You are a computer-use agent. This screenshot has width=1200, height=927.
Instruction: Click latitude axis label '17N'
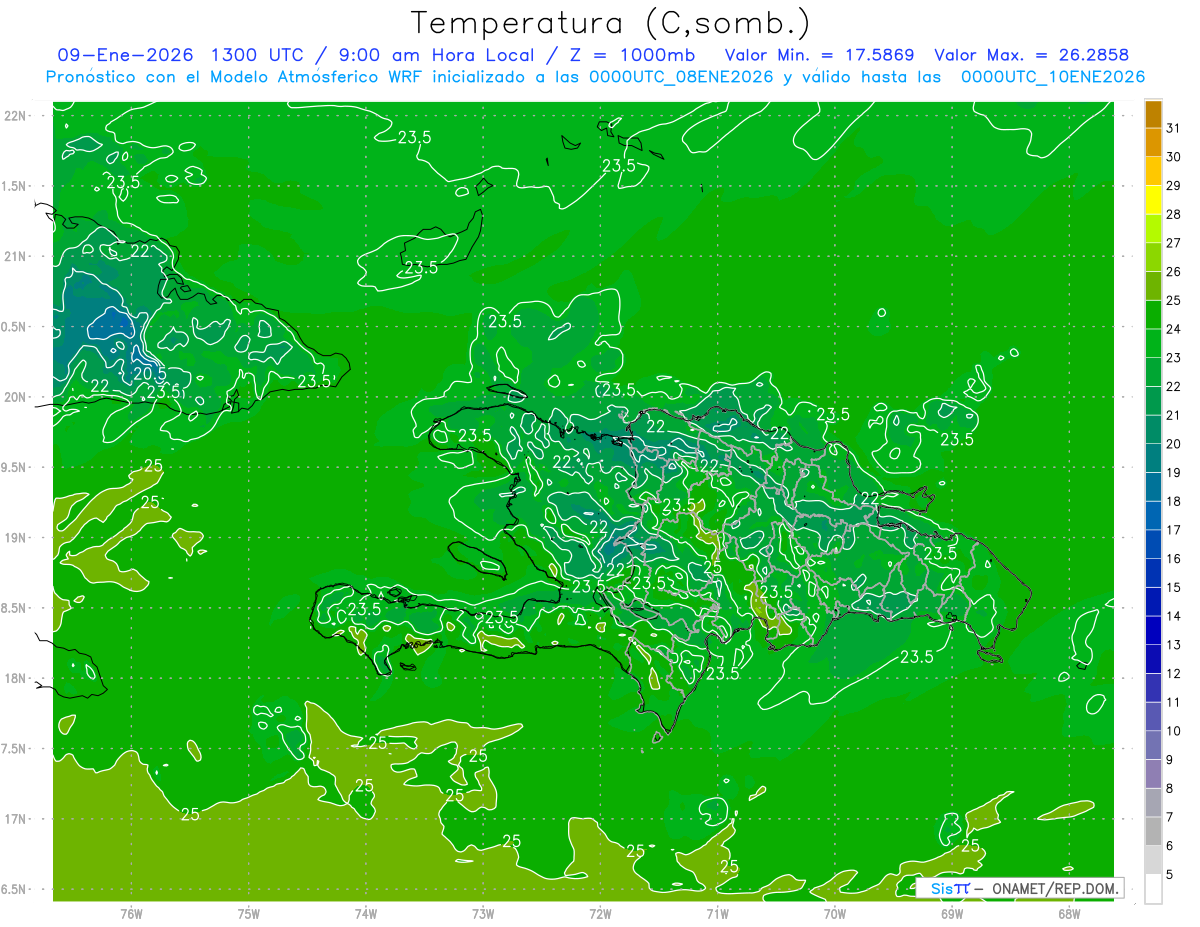16,819
